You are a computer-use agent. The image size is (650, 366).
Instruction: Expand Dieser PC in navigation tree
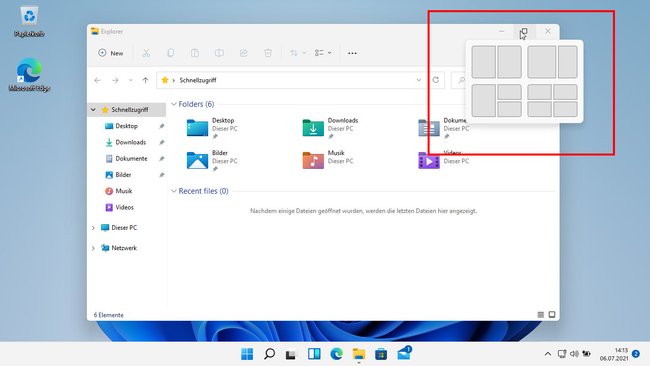93,228
